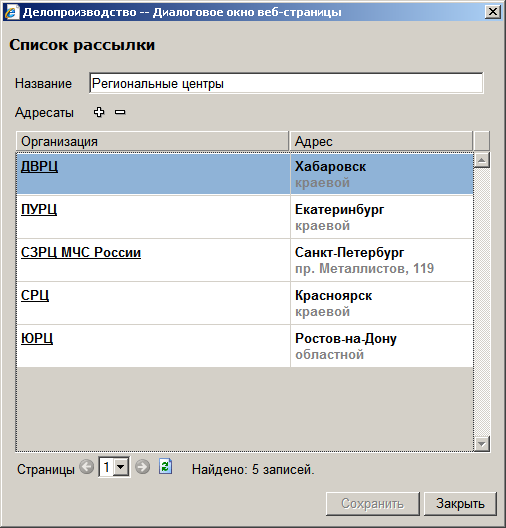The height and width of the screenshot is (528, 506).
Task: Add a recipient with the plus icon
Action: tap(99, 112)
